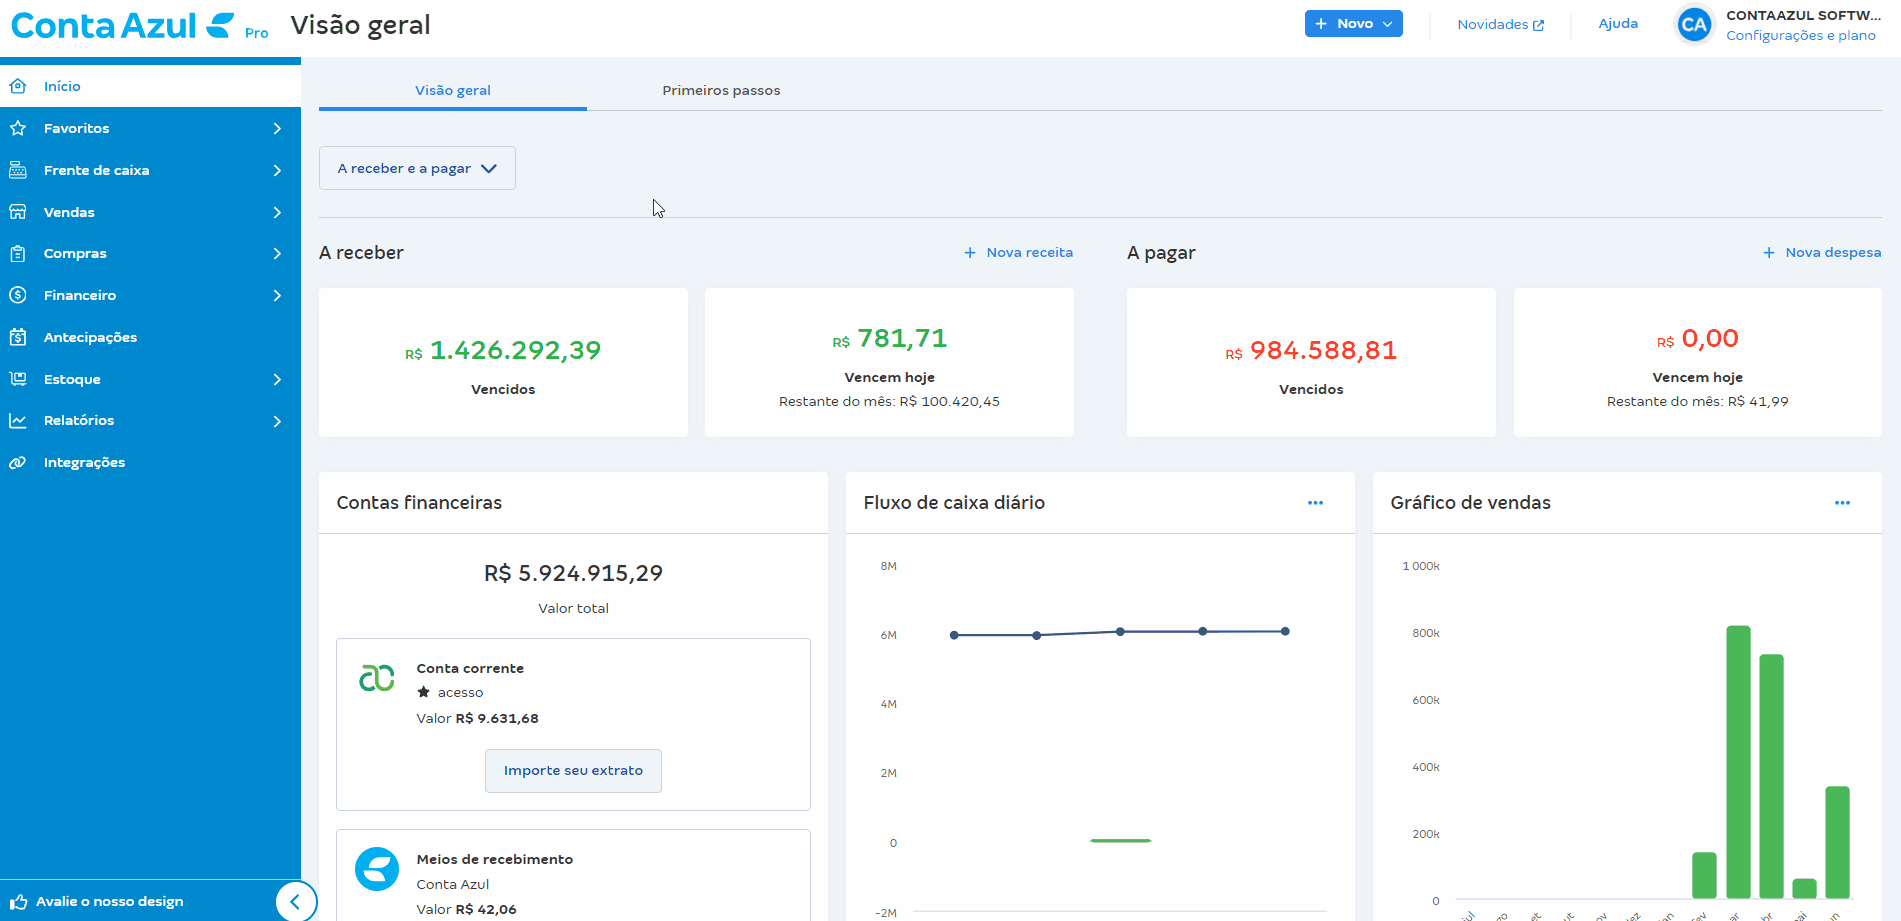Switch to the Primeiros passos tab
Viewport: 1901px width, 921px height.
(x=721, y=90)
